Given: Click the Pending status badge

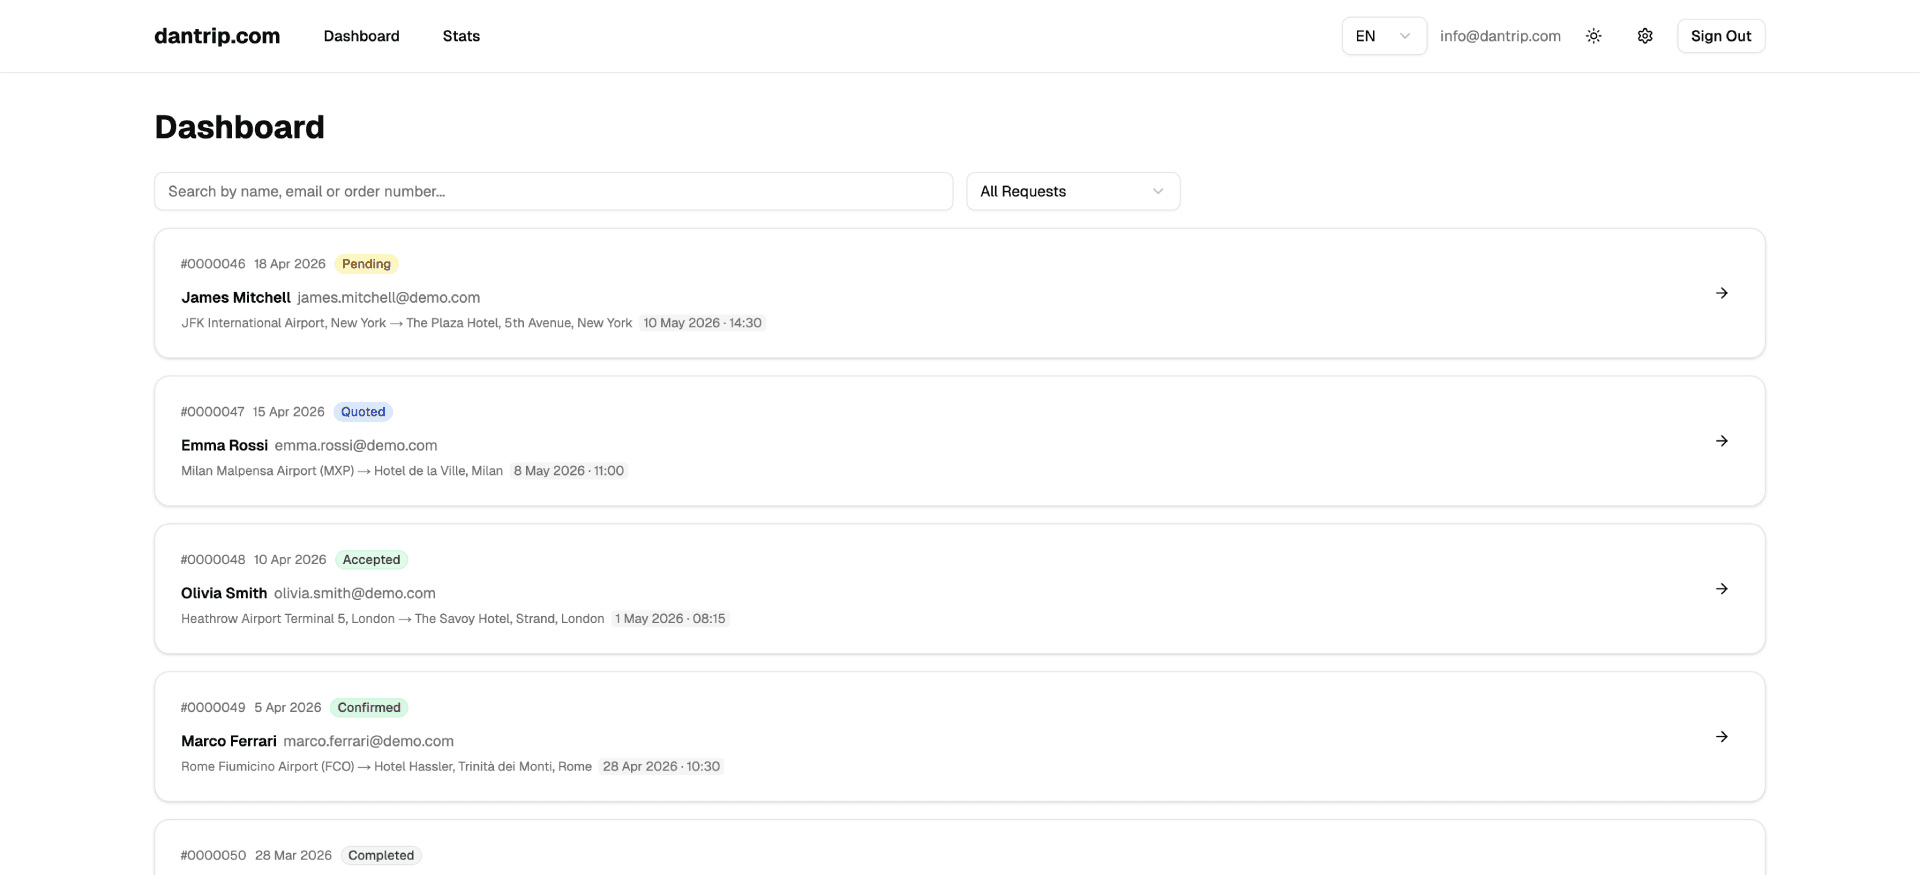Looking at the screenshot, I should click(x=366, y=264).
